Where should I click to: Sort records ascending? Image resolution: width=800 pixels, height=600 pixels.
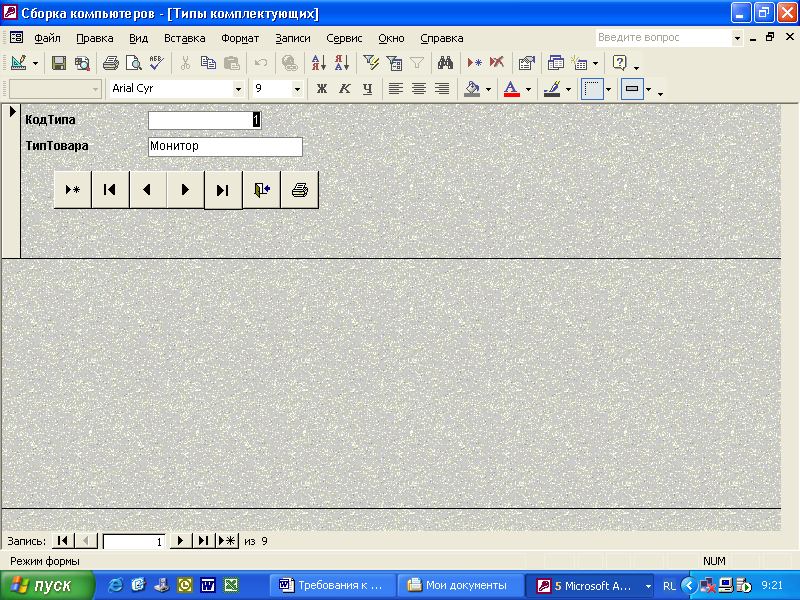(318, 63)
